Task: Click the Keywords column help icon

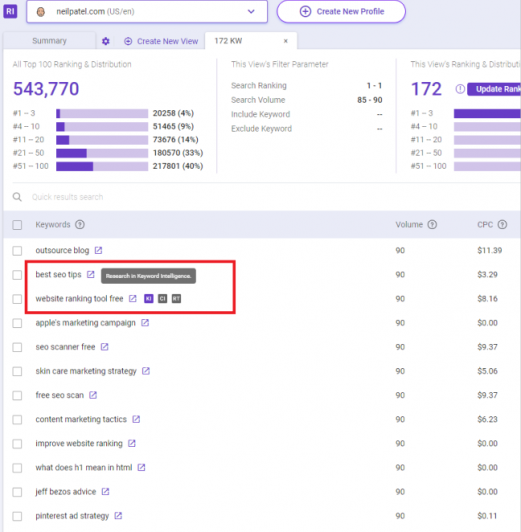Action: 80,225
